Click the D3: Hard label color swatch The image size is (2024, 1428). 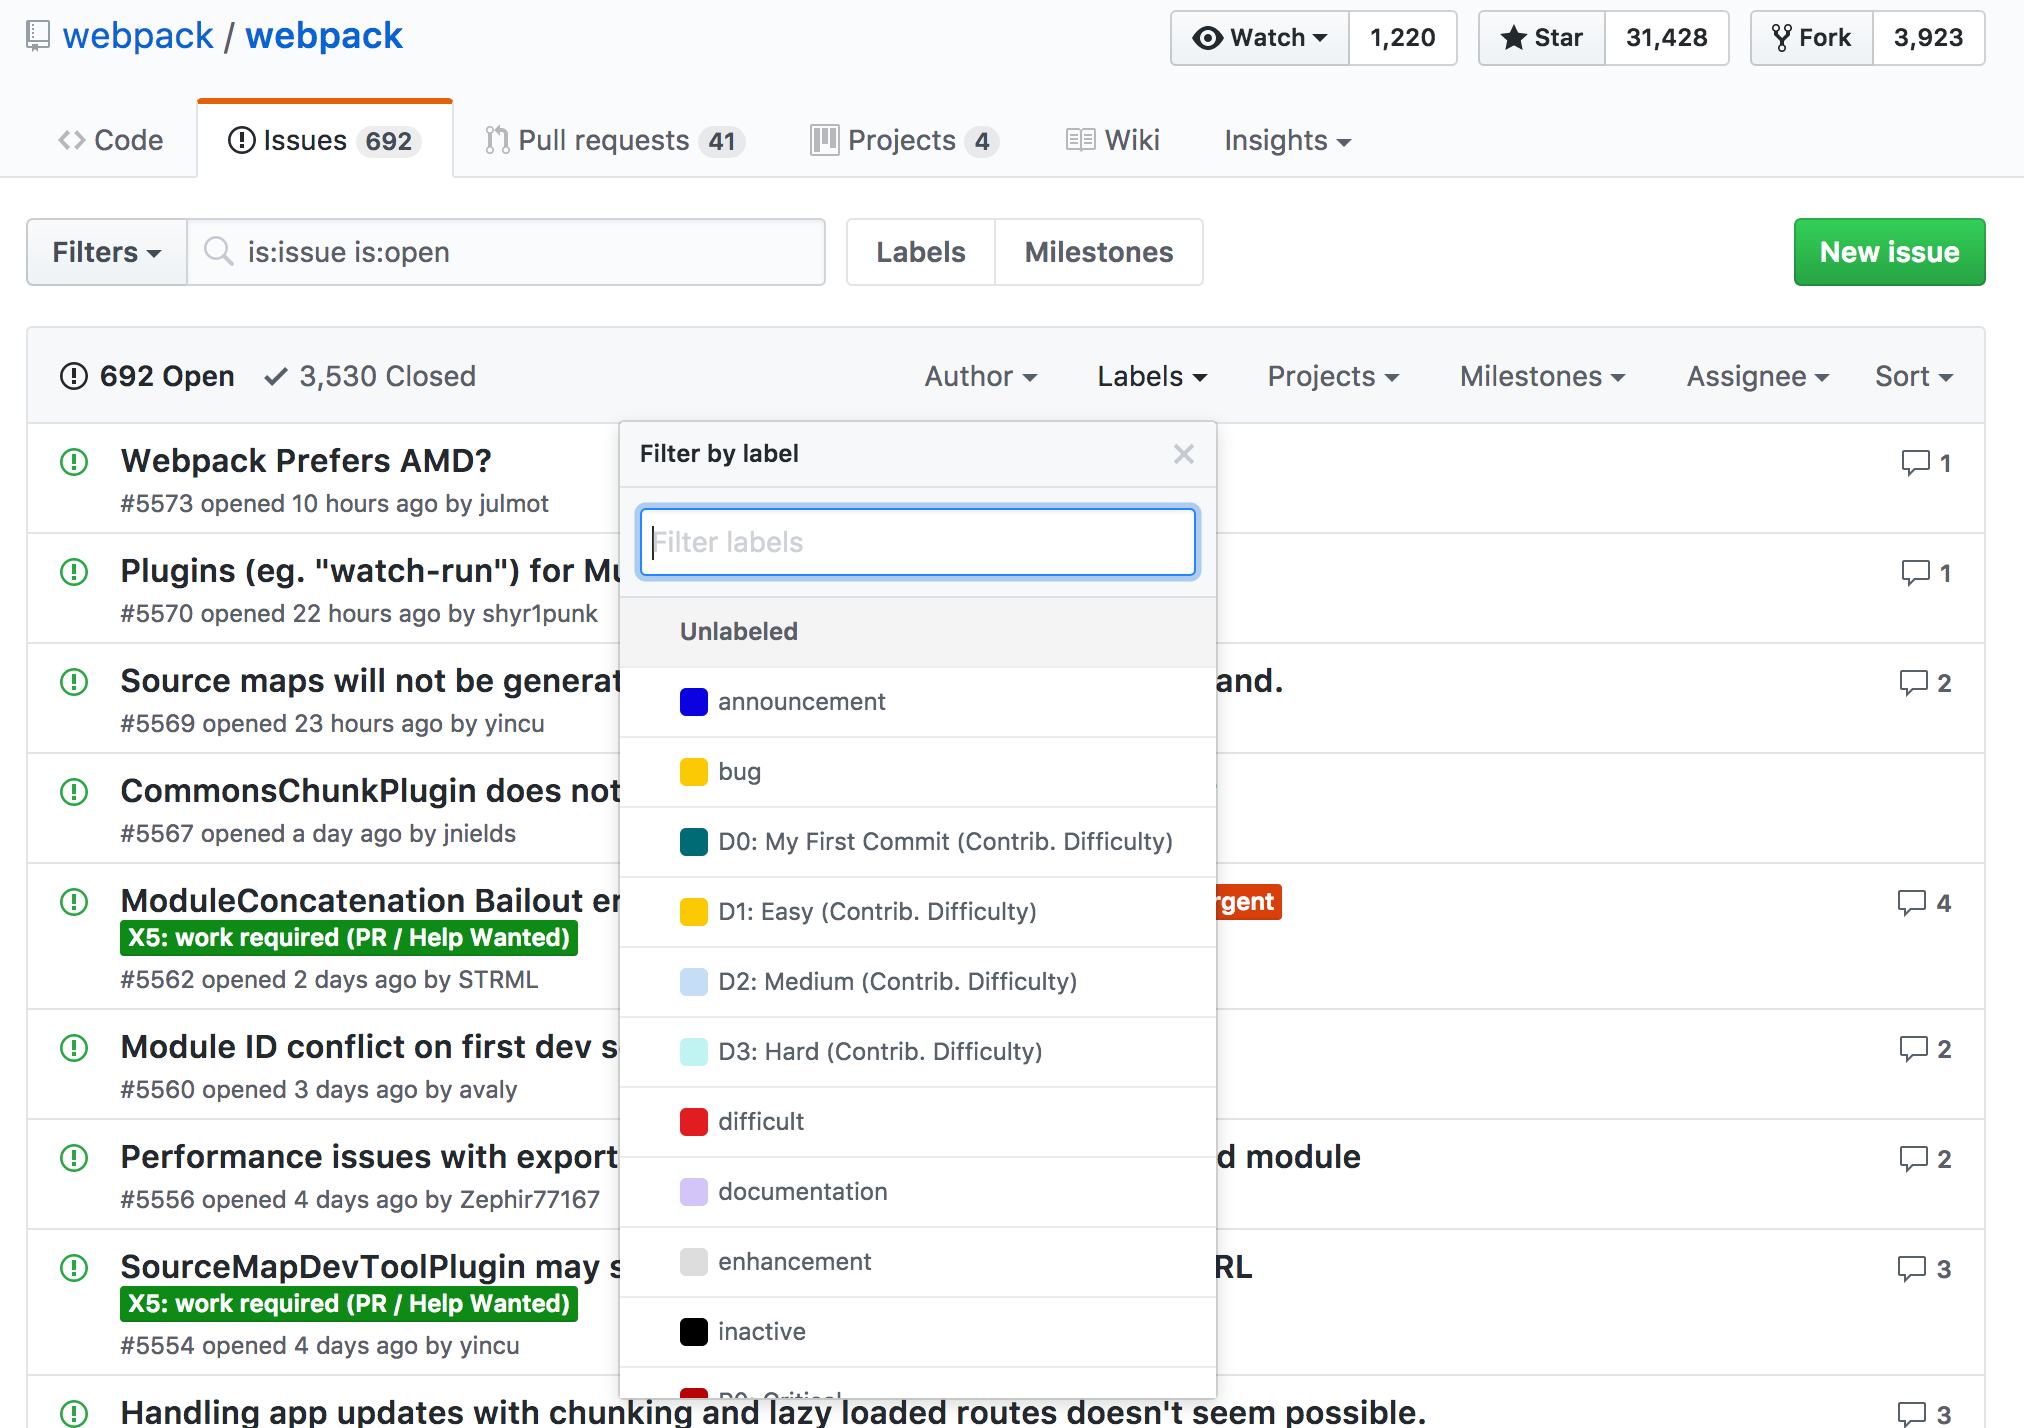tap(694, 1052)
